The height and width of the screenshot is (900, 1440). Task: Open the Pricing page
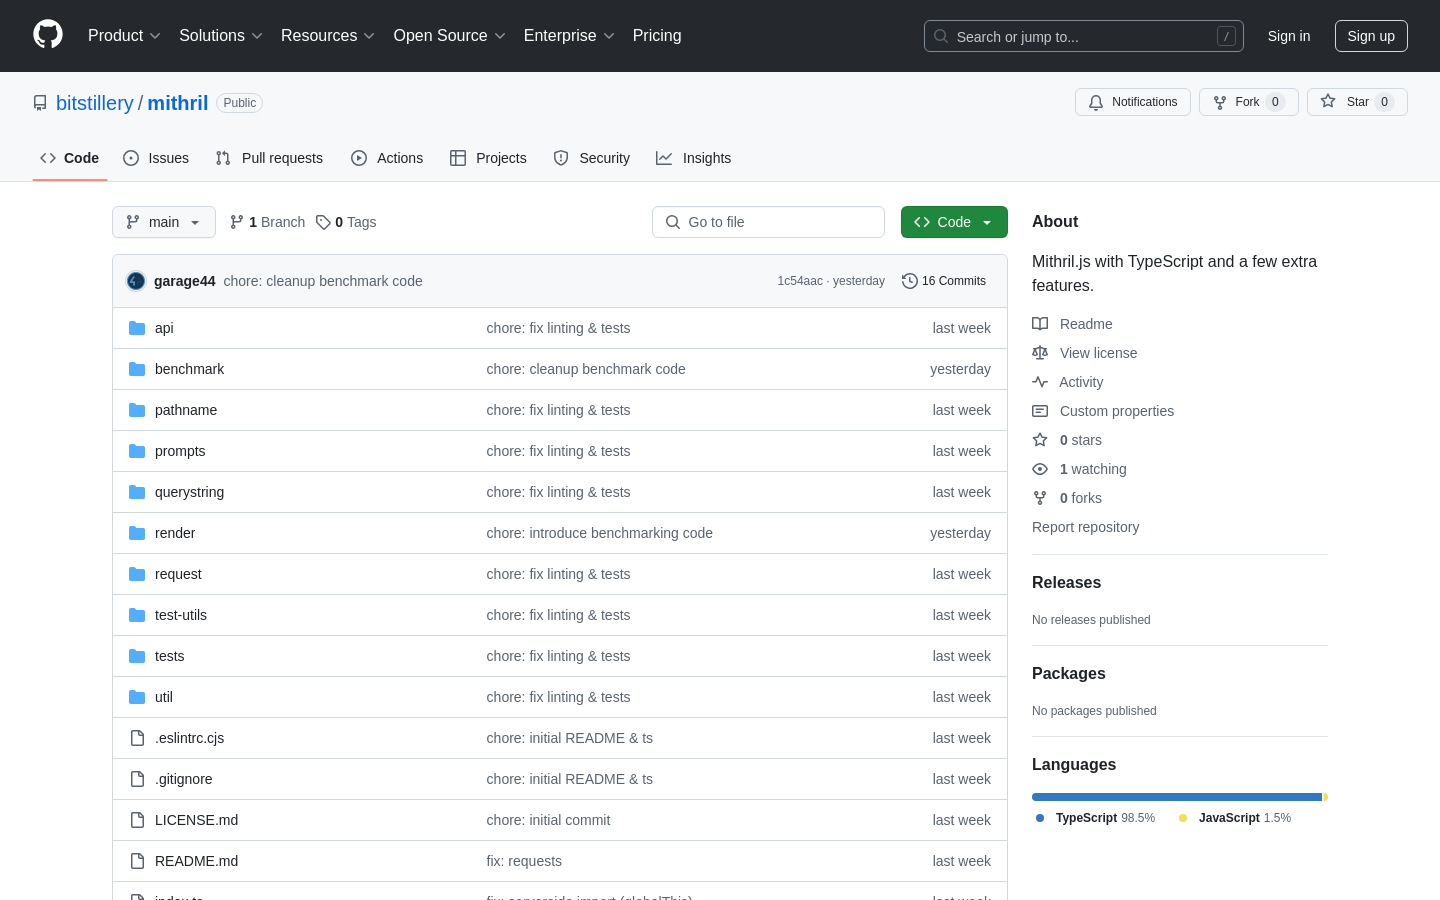click(x=657, y=36)
